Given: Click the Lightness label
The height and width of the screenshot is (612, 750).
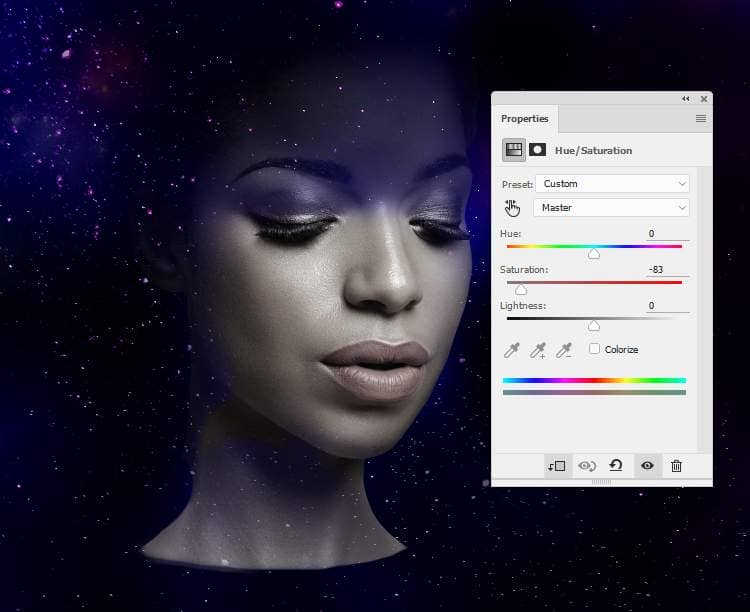Looking at the screenshot, I should 523,306.
